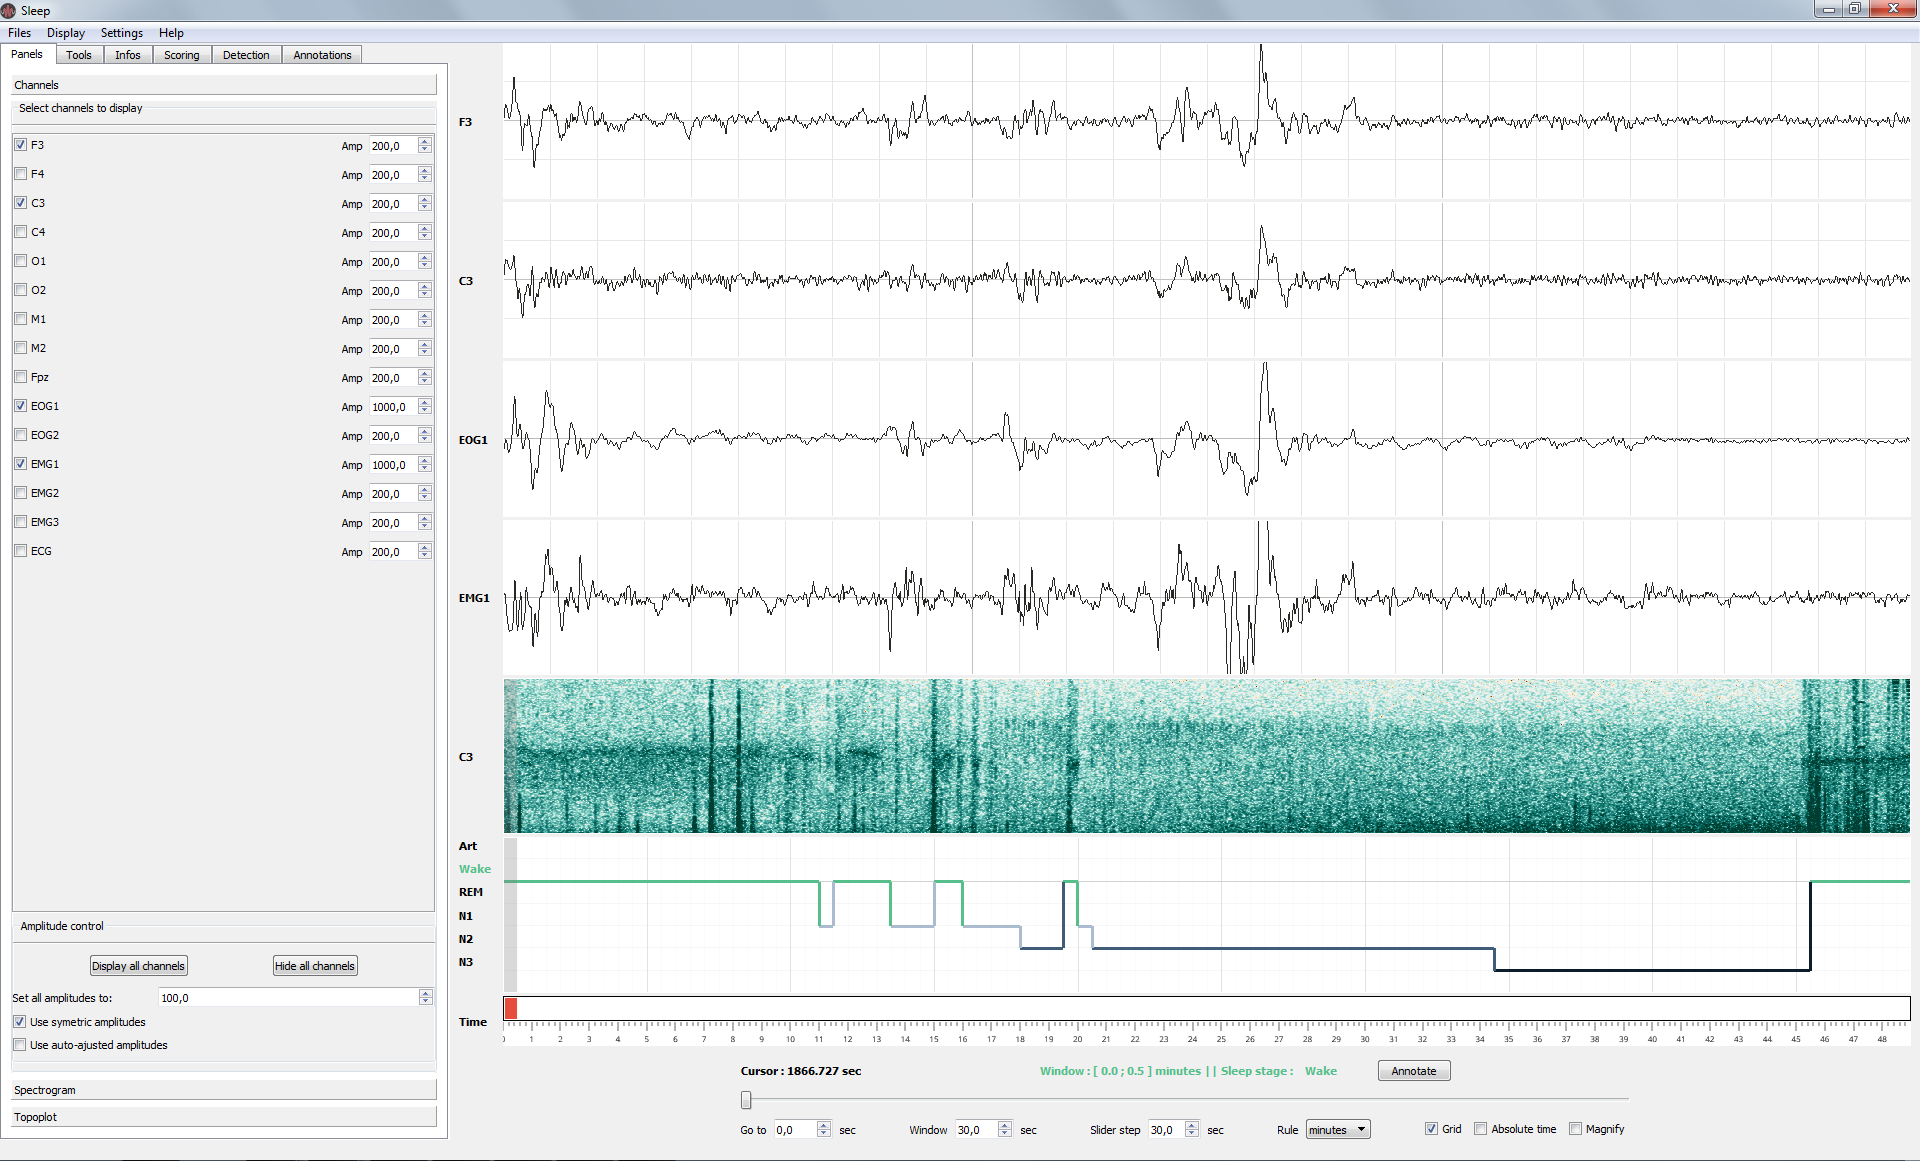Uncheck the EOG1 channel checkbox
This screenshot has height=1161, width=1920.
[x=21, y=406]
